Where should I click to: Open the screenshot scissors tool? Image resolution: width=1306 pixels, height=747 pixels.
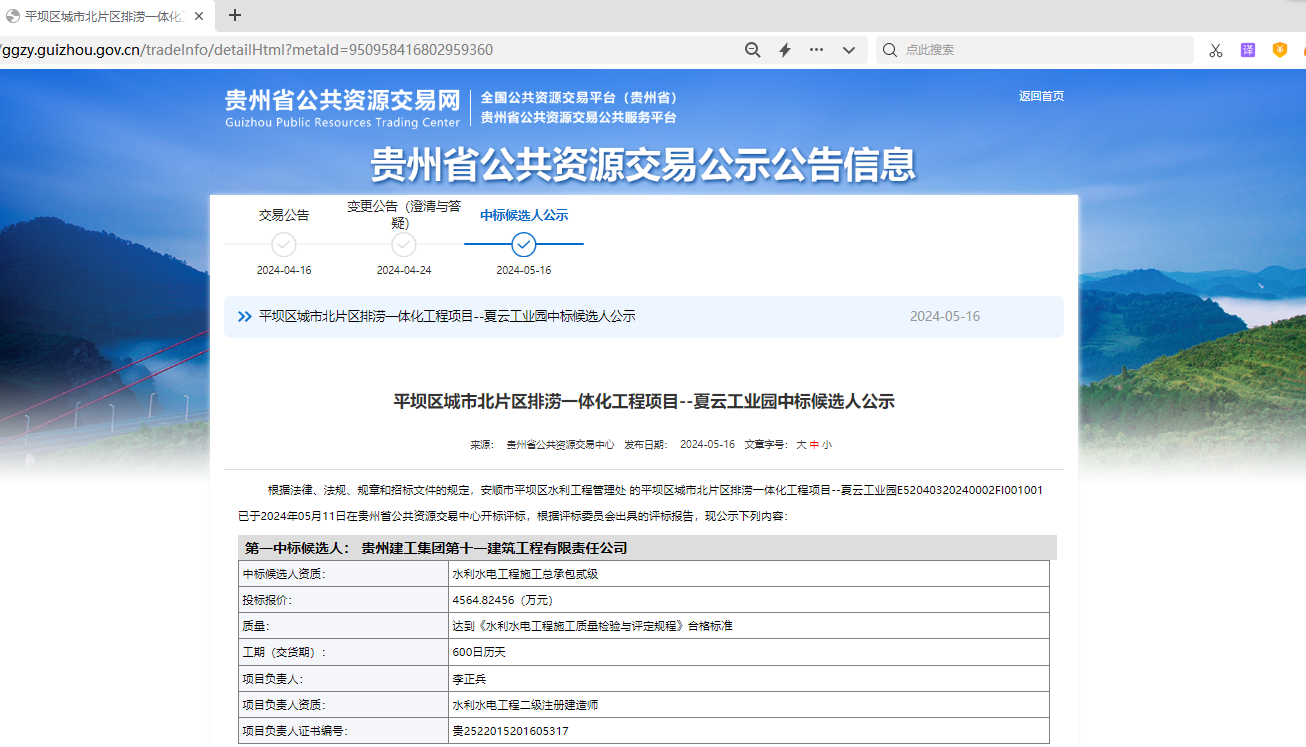point(1215,49)
